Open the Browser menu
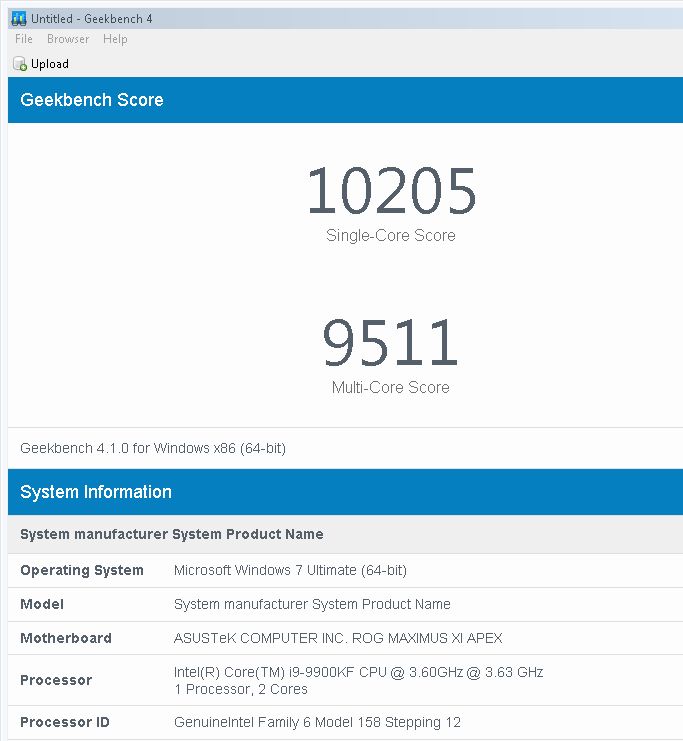 click(x=68, y=39)
